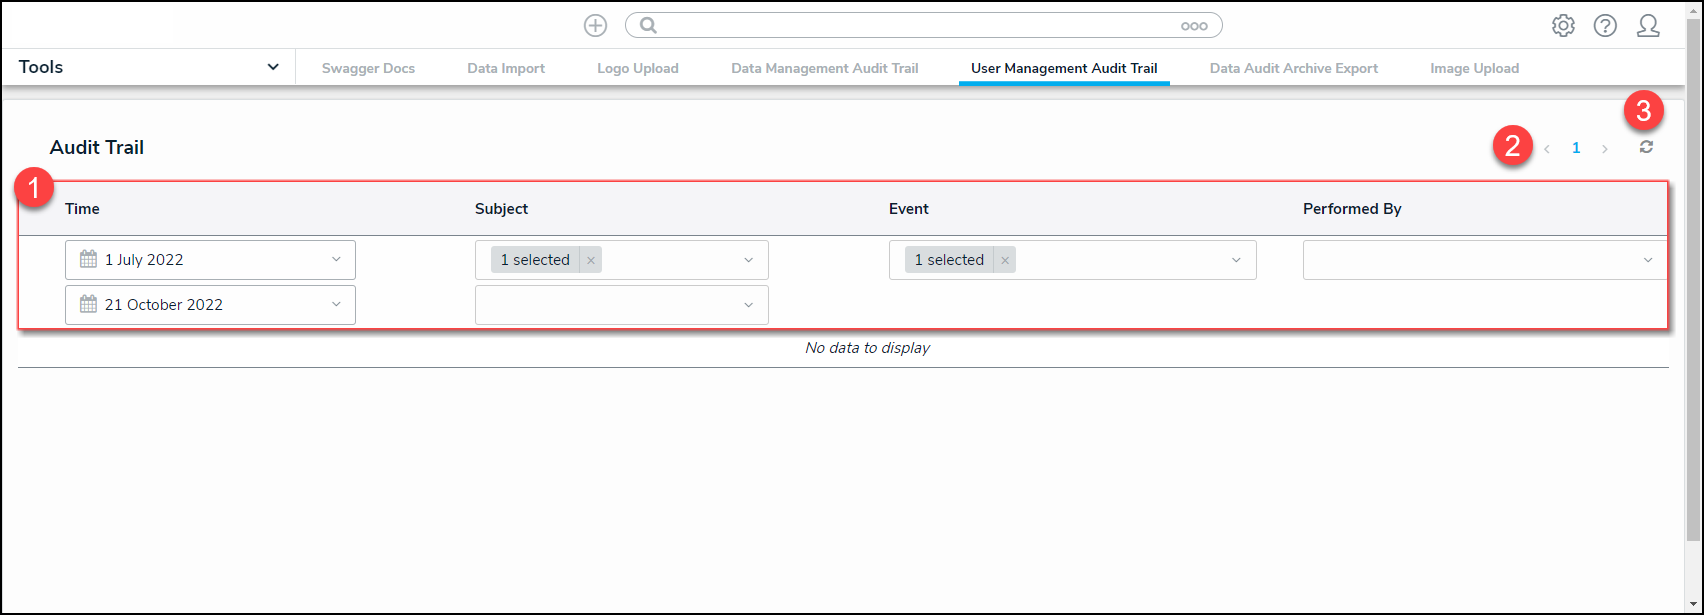Open the search options ellipsis

pos(1194,27)
